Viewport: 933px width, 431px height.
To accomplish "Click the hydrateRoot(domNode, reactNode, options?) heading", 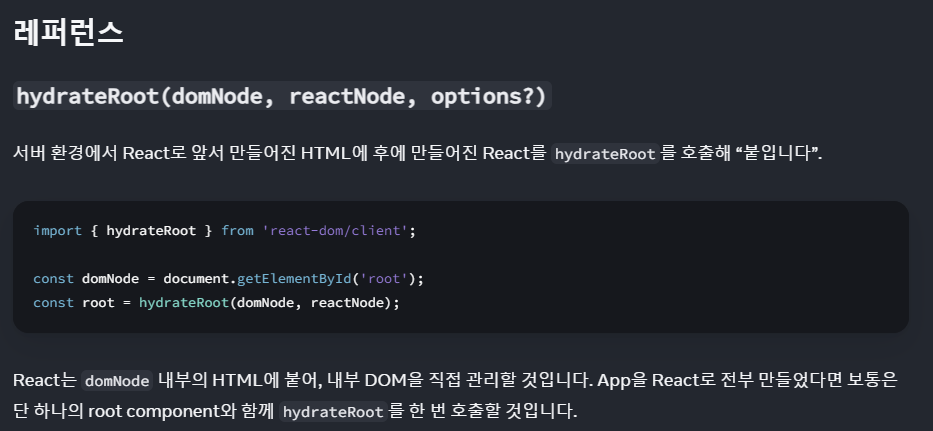I will pos(282,96).
